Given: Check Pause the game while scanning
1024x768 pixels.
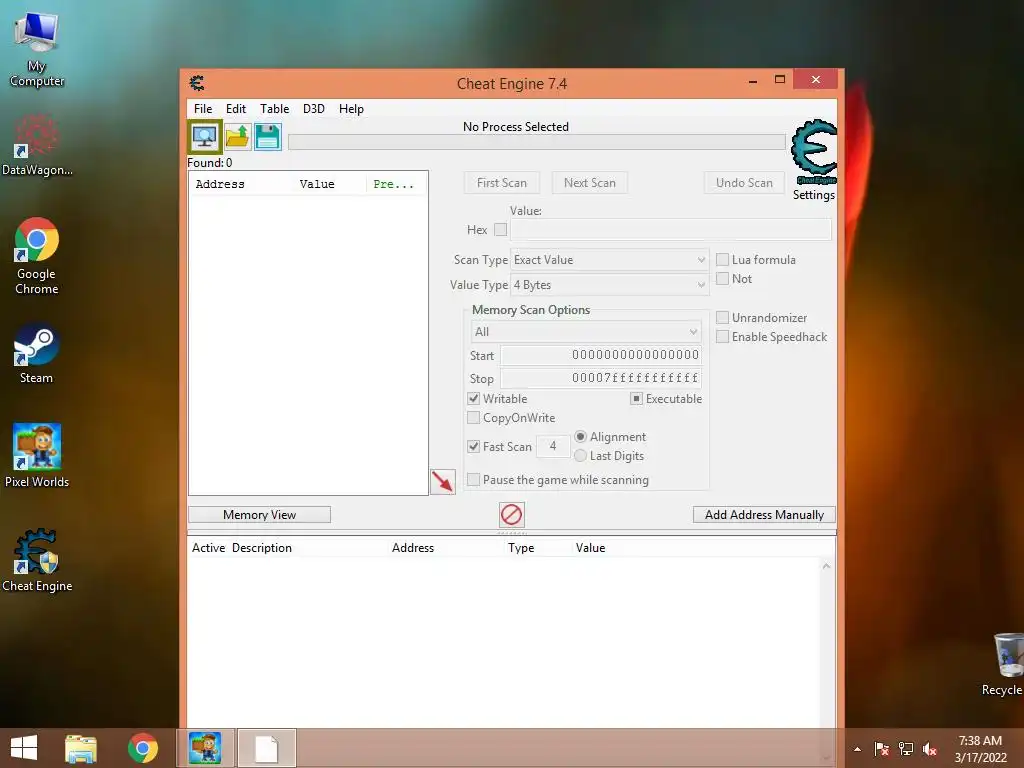Looking at the screenshot, I should coord(473,479).
